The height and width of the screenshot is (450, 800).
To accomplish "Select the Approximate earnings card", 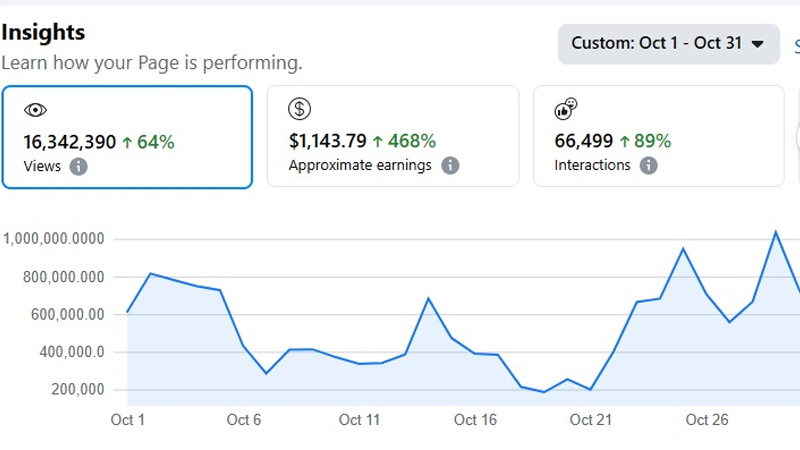I will (392, 136).
